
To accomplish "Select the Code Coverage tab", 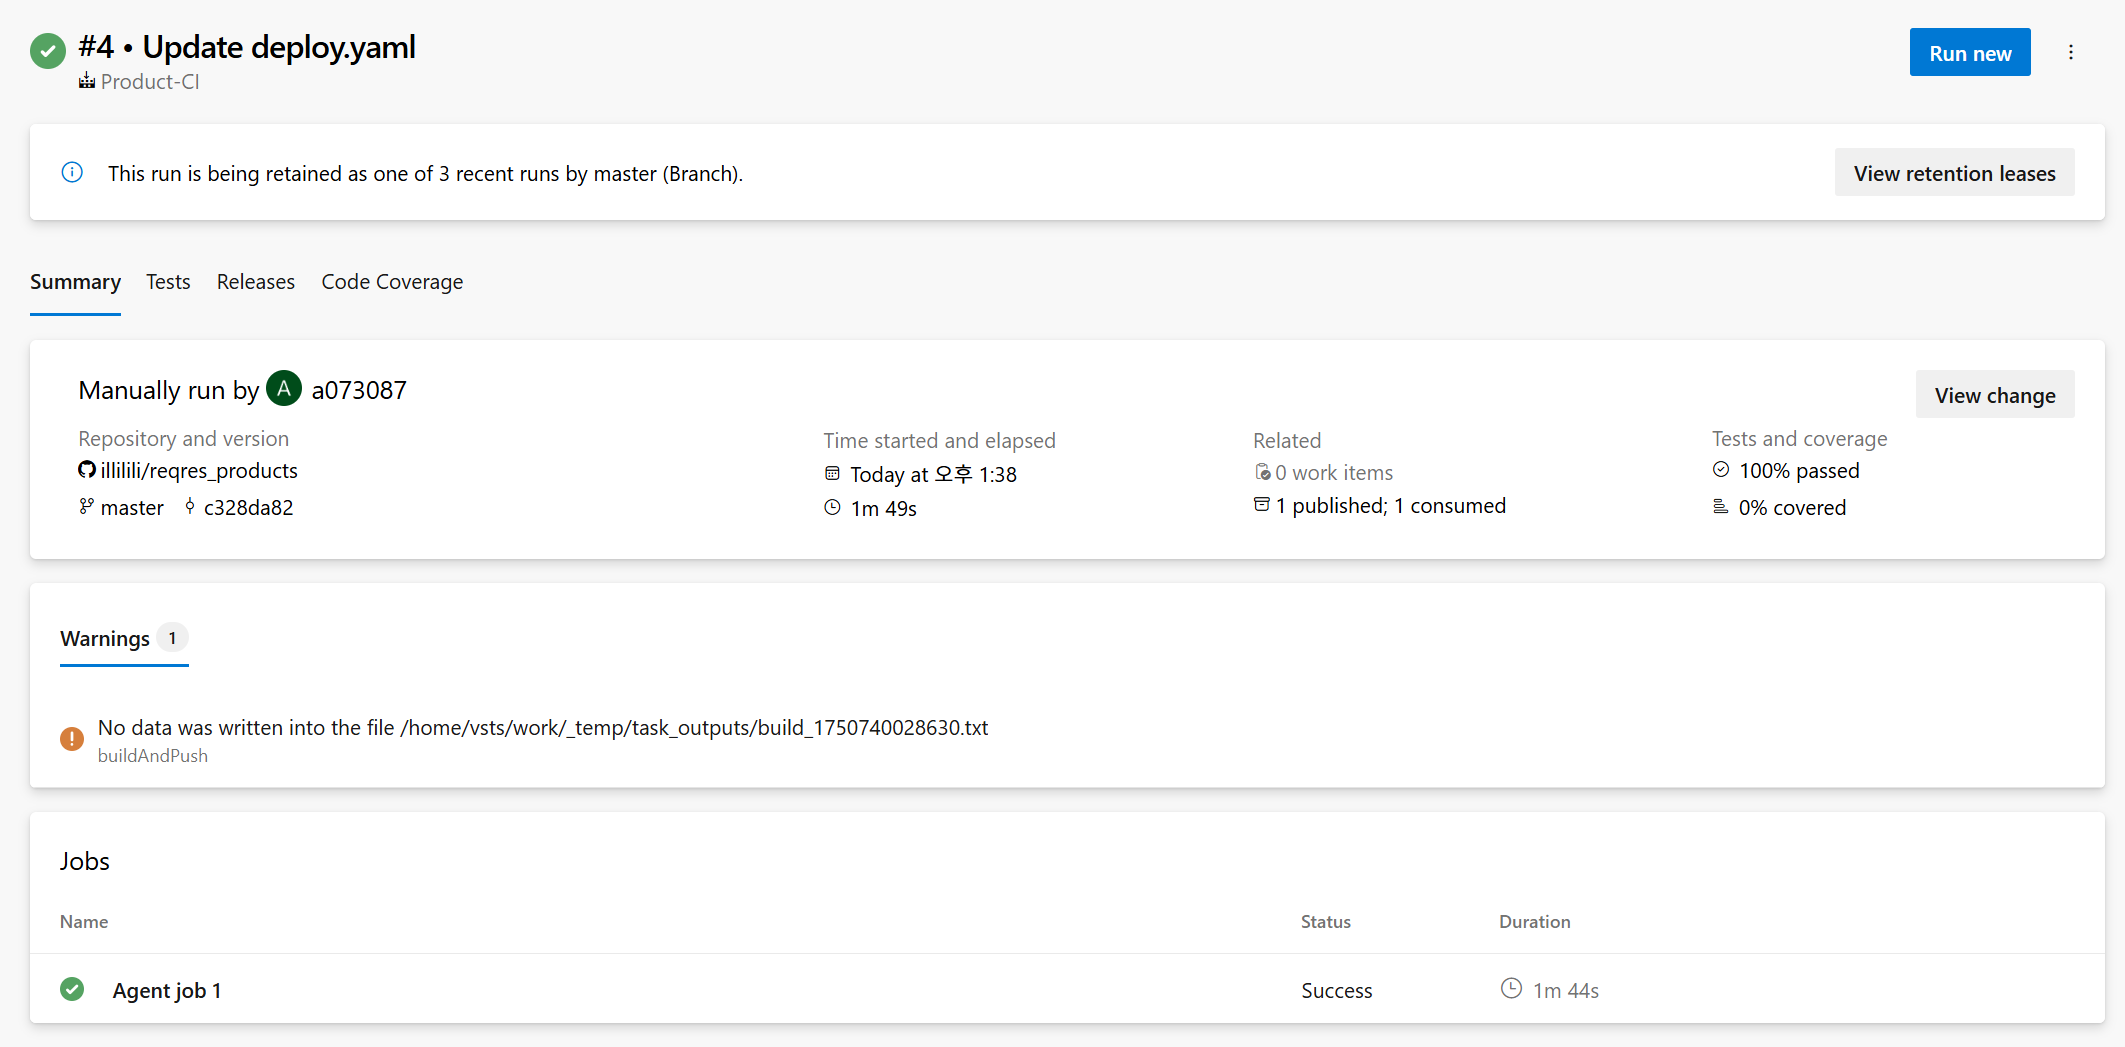I will (x=392, y=282).
